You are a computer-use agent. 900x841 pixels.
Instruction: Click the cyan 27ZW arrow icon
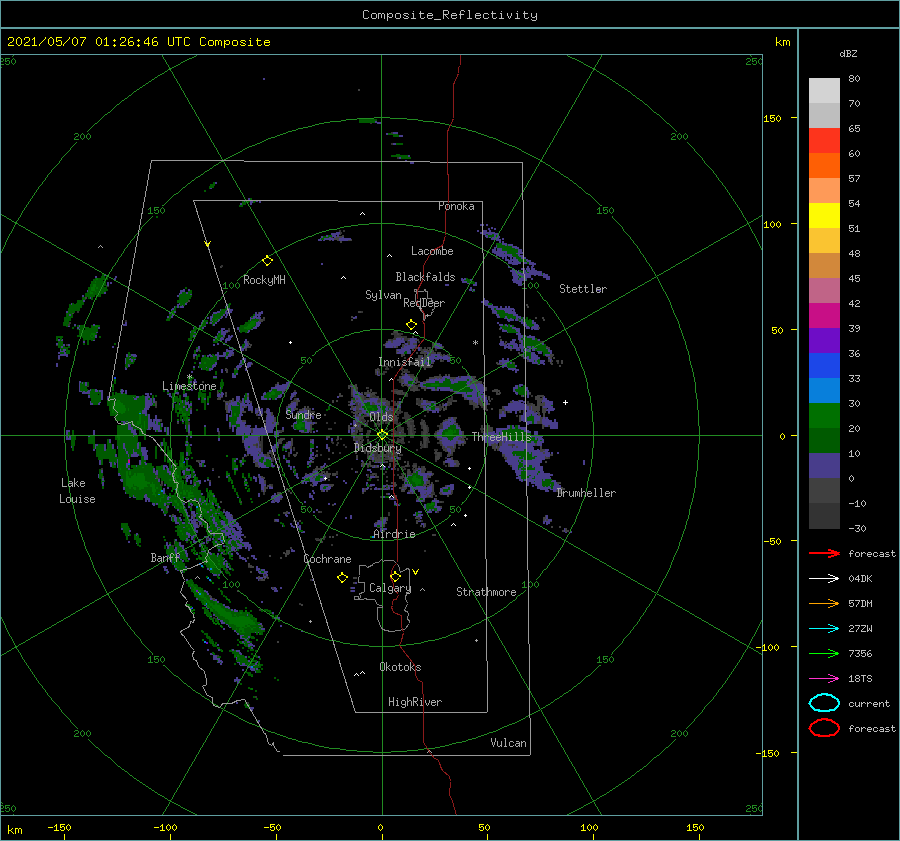(824, 629)
